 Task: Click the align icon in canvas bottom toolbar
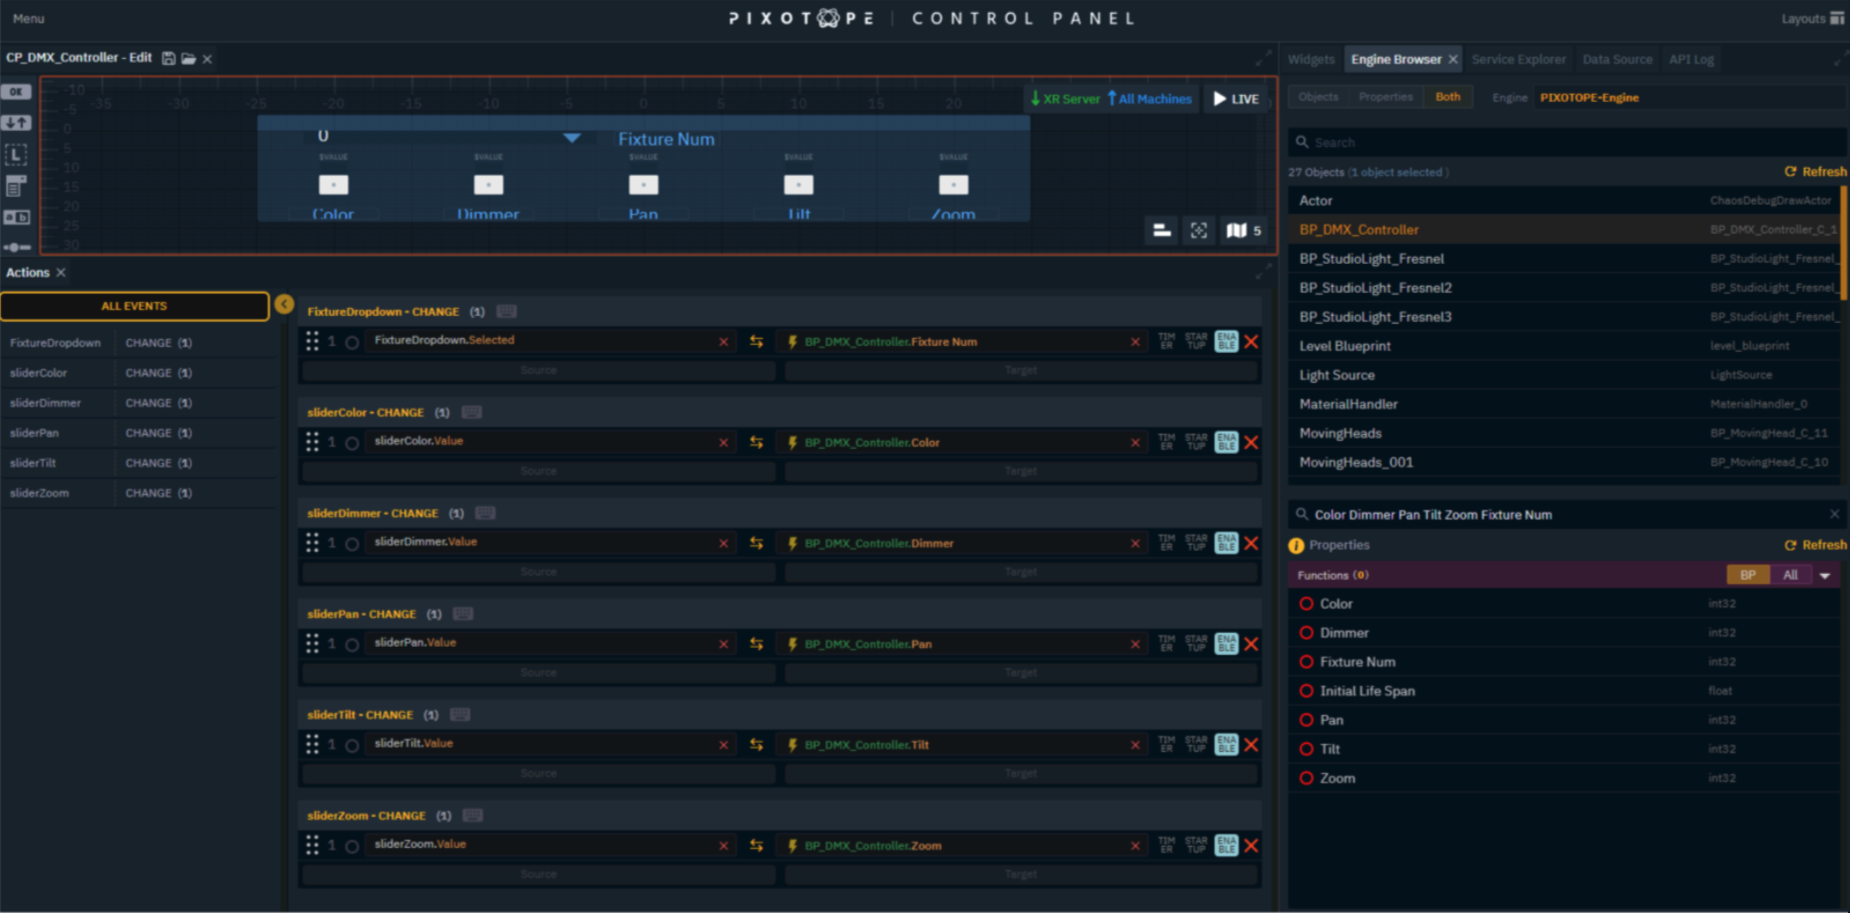tap(1161, 231)
